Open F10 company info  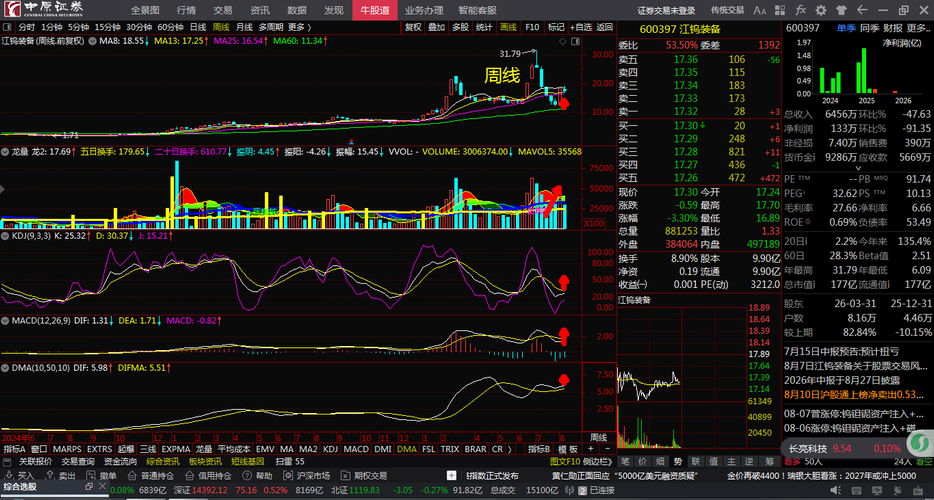tap(532, 27)
